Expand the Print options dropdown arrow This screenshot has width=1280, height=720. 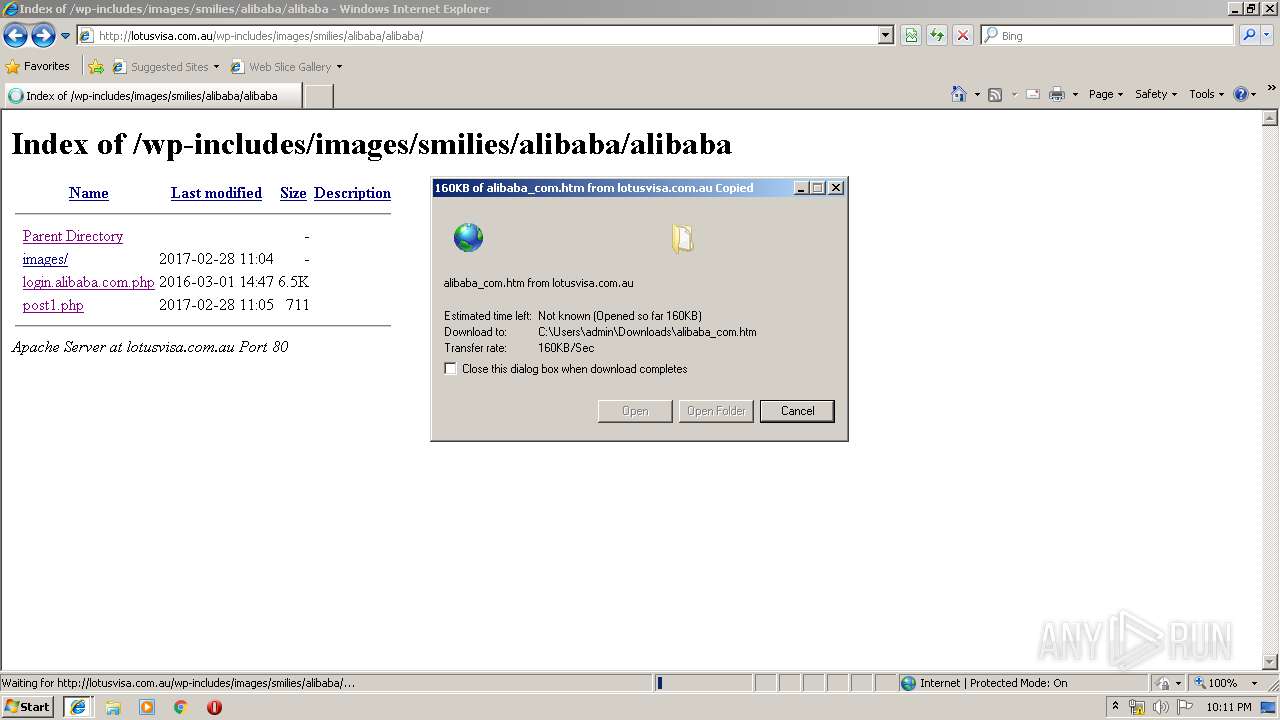point(1075,94)
